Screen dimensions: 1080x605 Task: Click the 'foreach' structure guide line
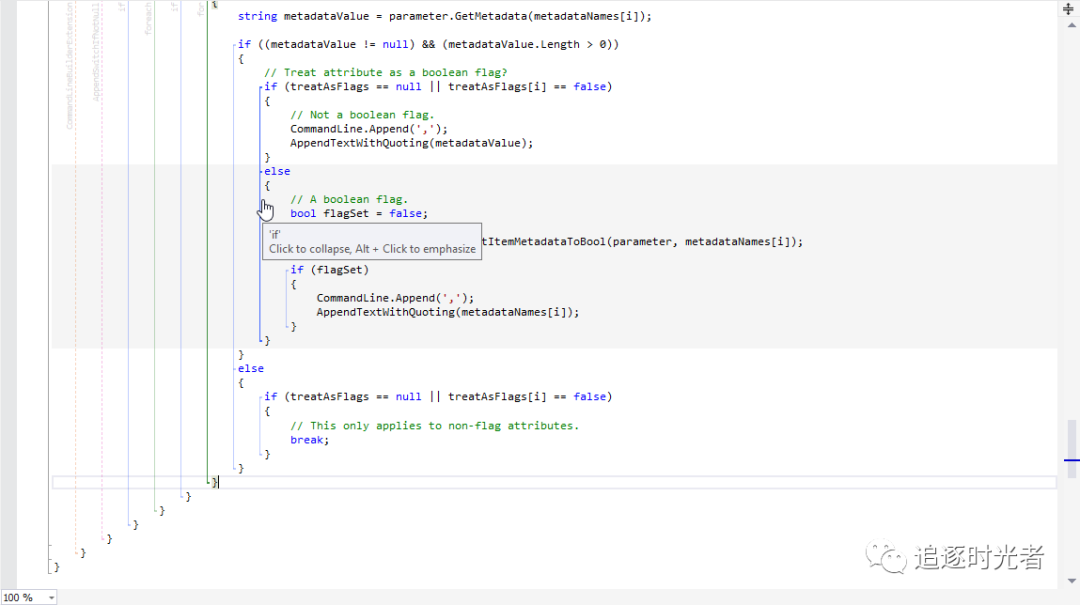[x=154, y=255]
